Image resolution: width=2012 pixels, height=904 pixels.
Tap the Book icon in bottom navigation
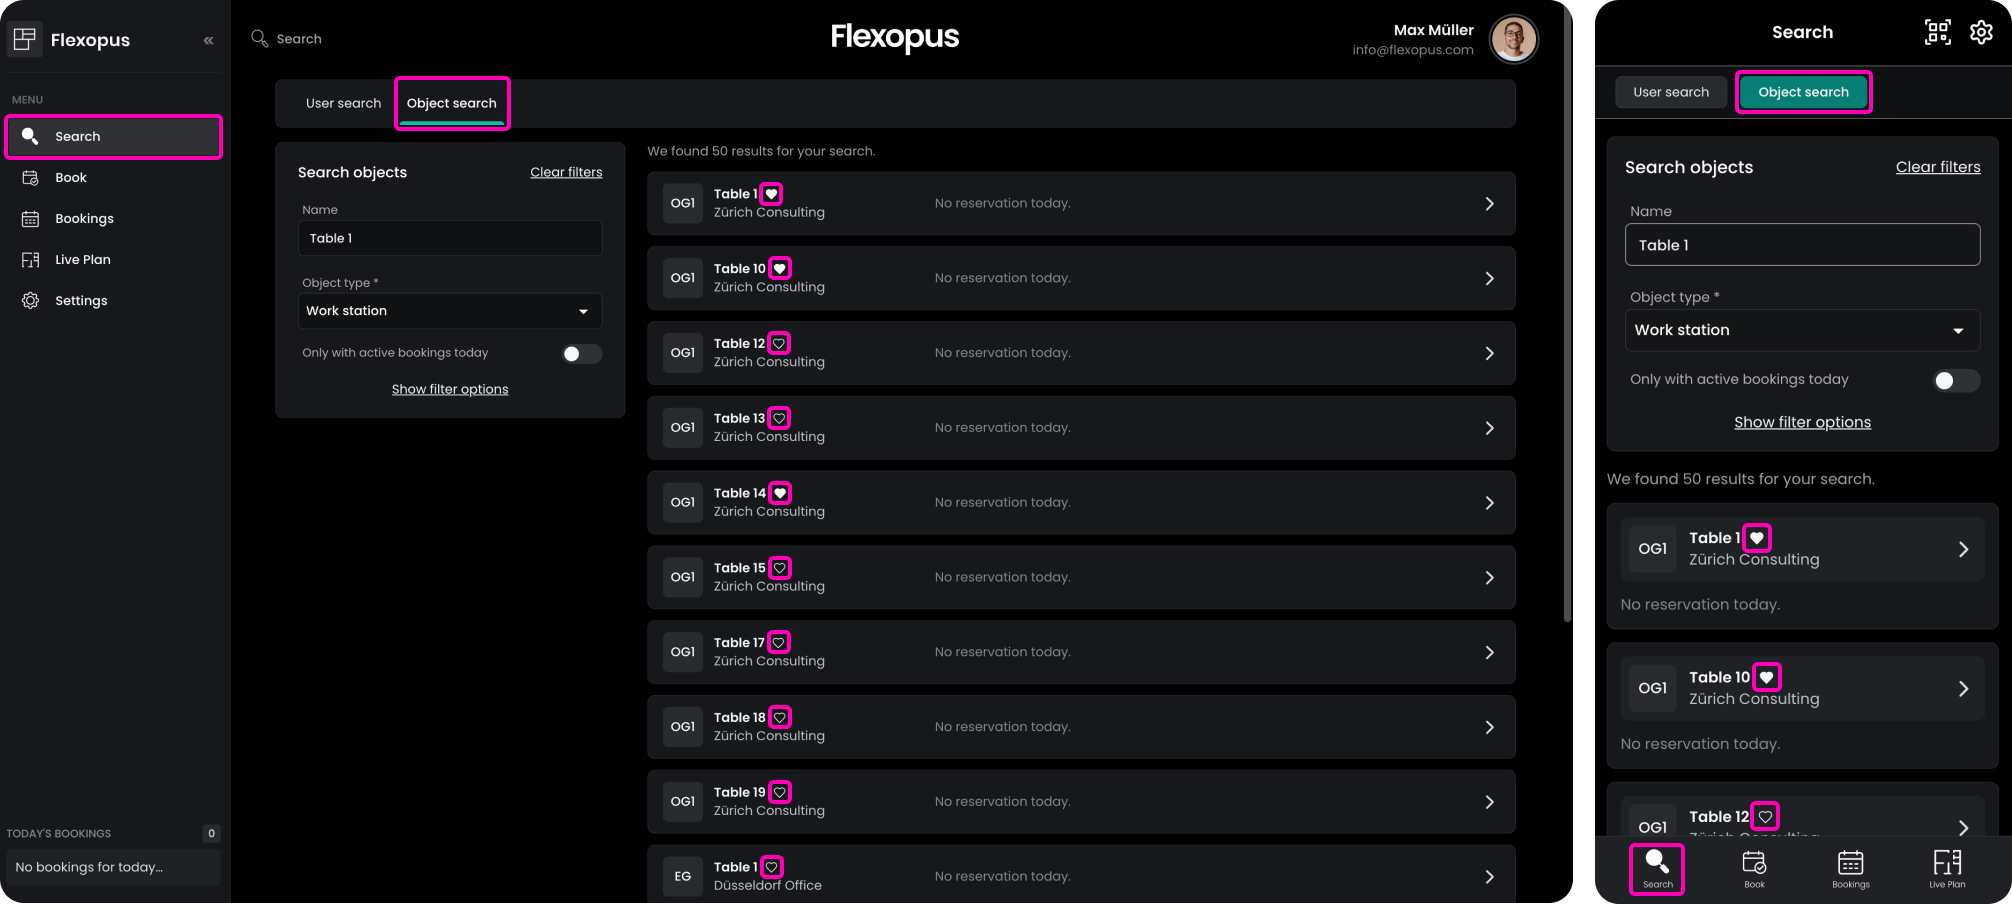point(1754,868)
